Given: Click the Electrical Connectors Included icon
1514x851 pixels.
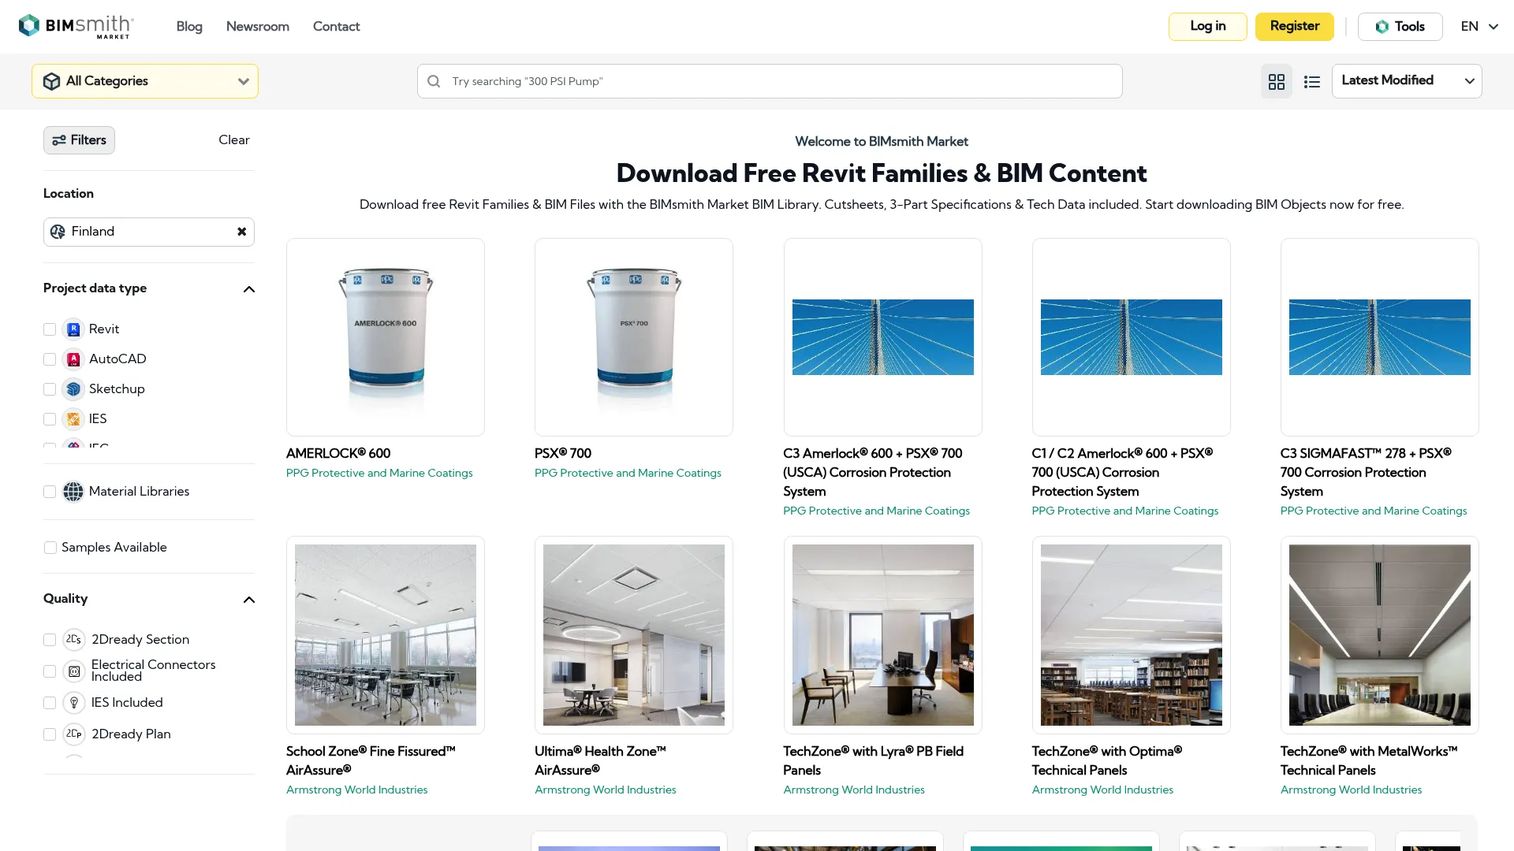Looking at the screenshot, I should (74, 671).
